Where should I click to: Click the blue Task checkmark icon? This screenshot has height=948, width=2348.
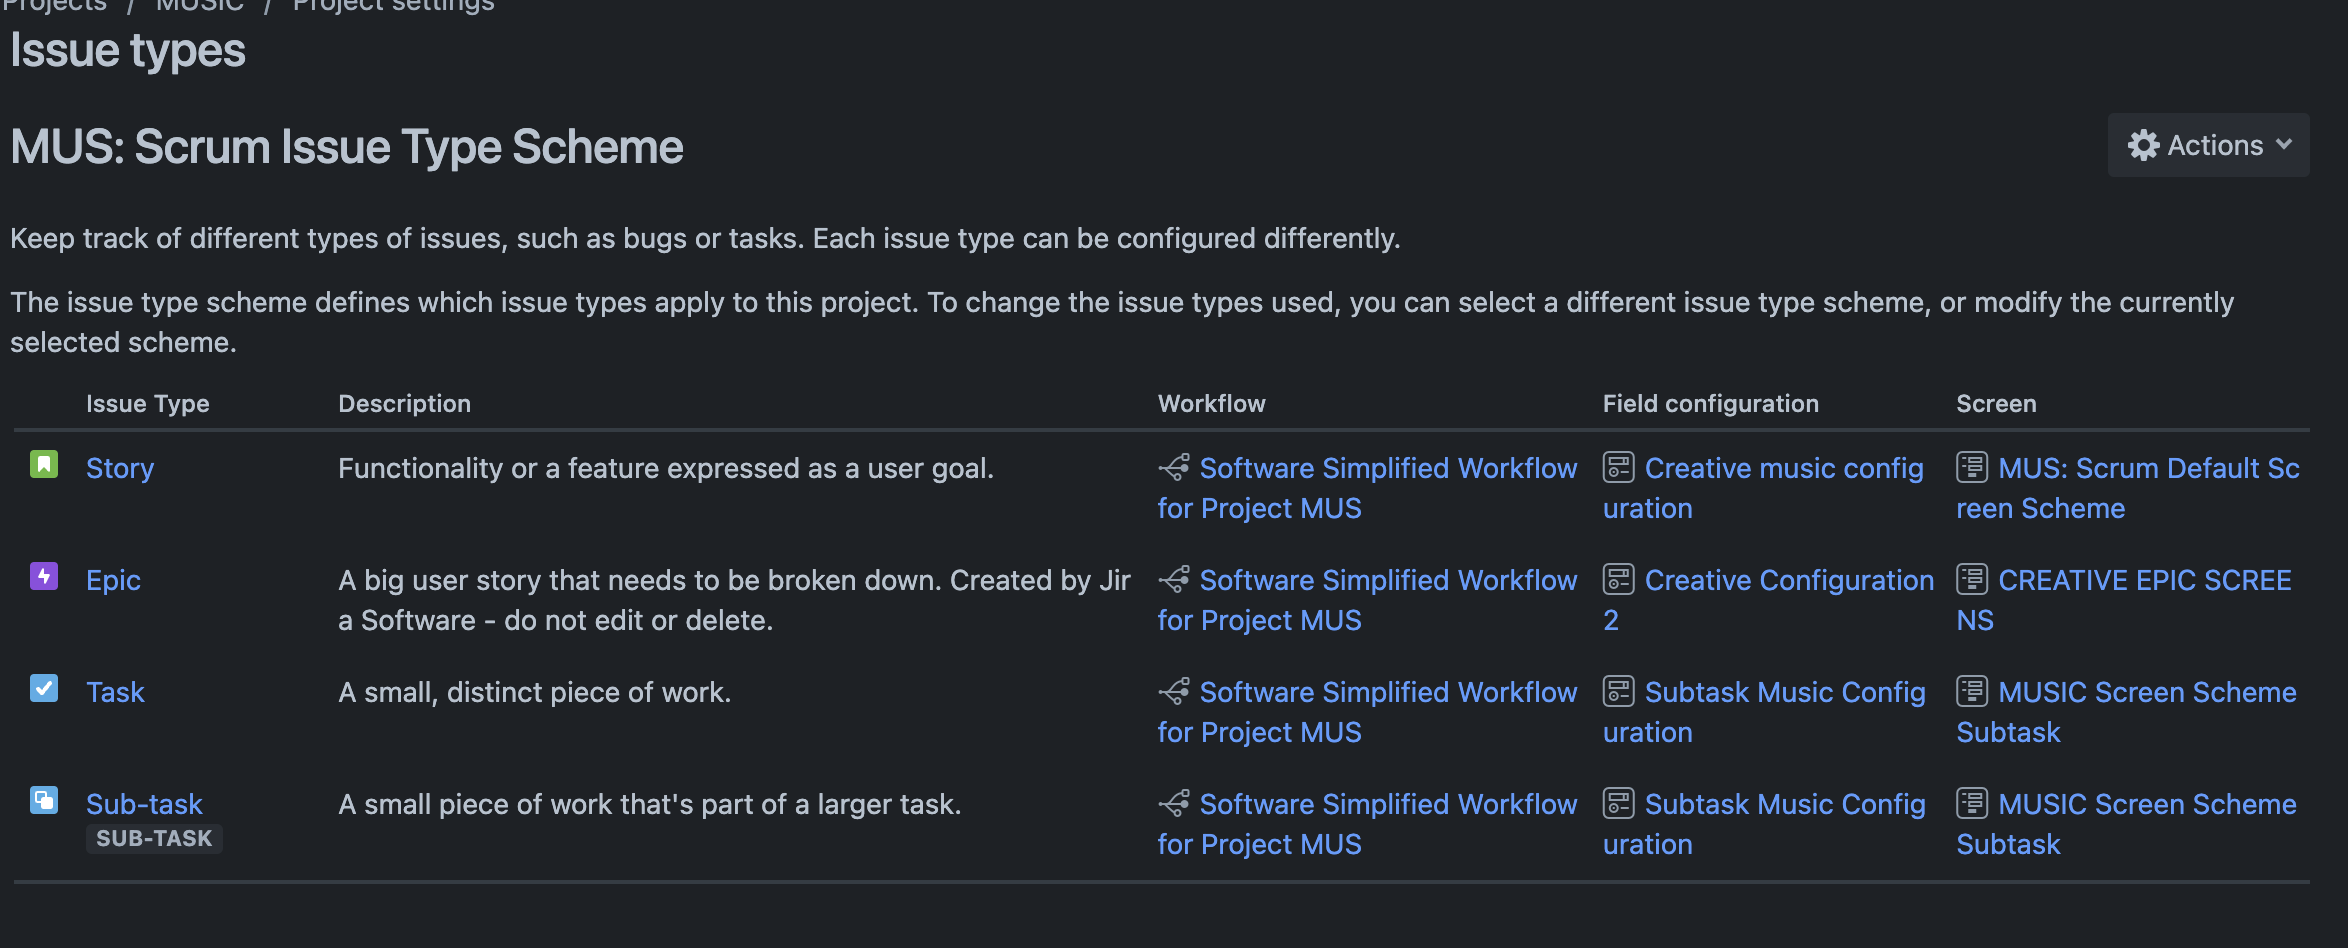44,688
